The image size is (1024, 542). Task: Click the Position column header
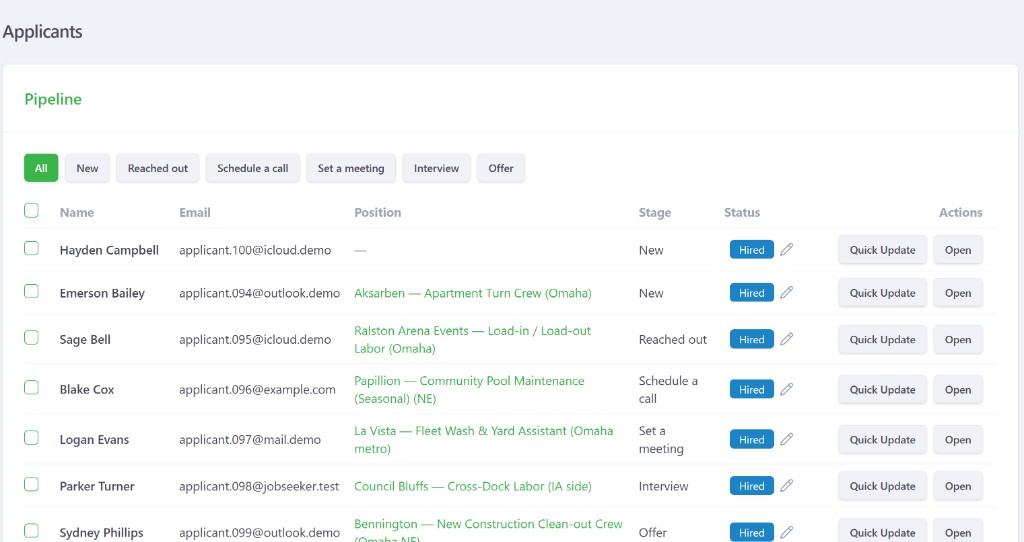[x=377, y=212]
